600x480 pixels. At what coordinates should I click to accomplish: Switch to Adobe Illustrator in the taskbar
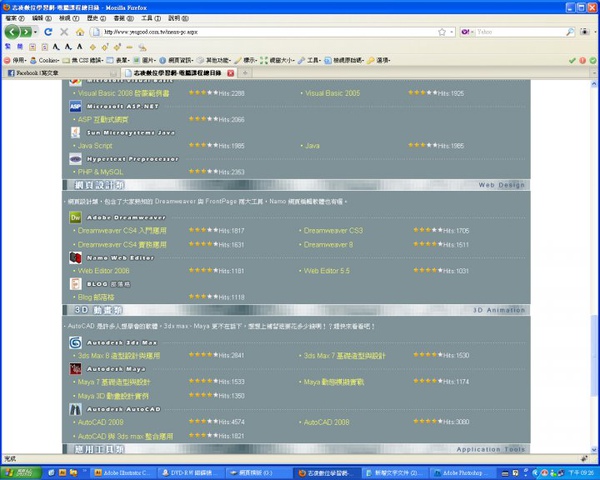click(x=123, y=473)
